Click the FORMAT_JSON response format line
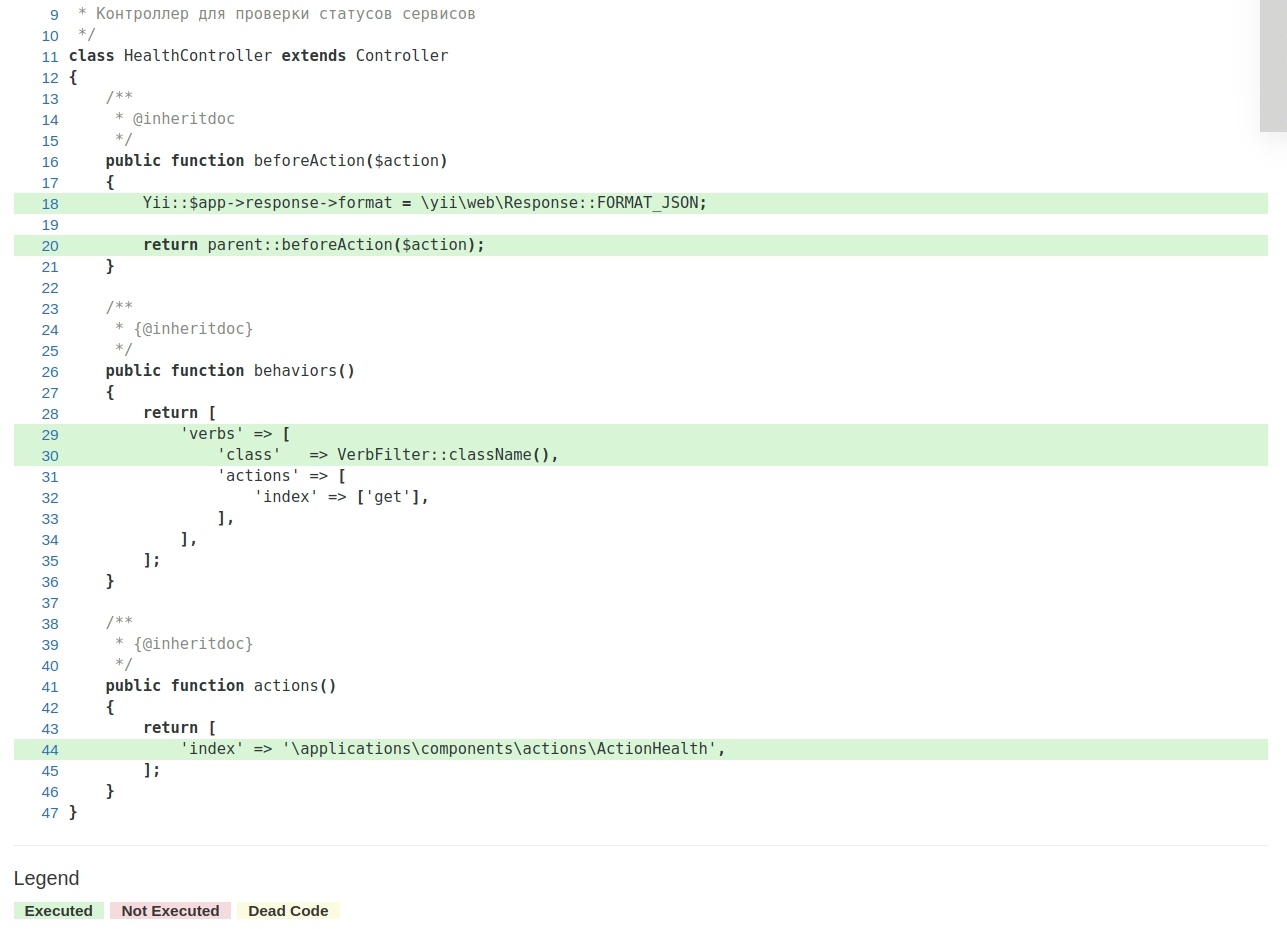Image resolution: width=1287 pixels, height=929 pixels. [640, 204]
